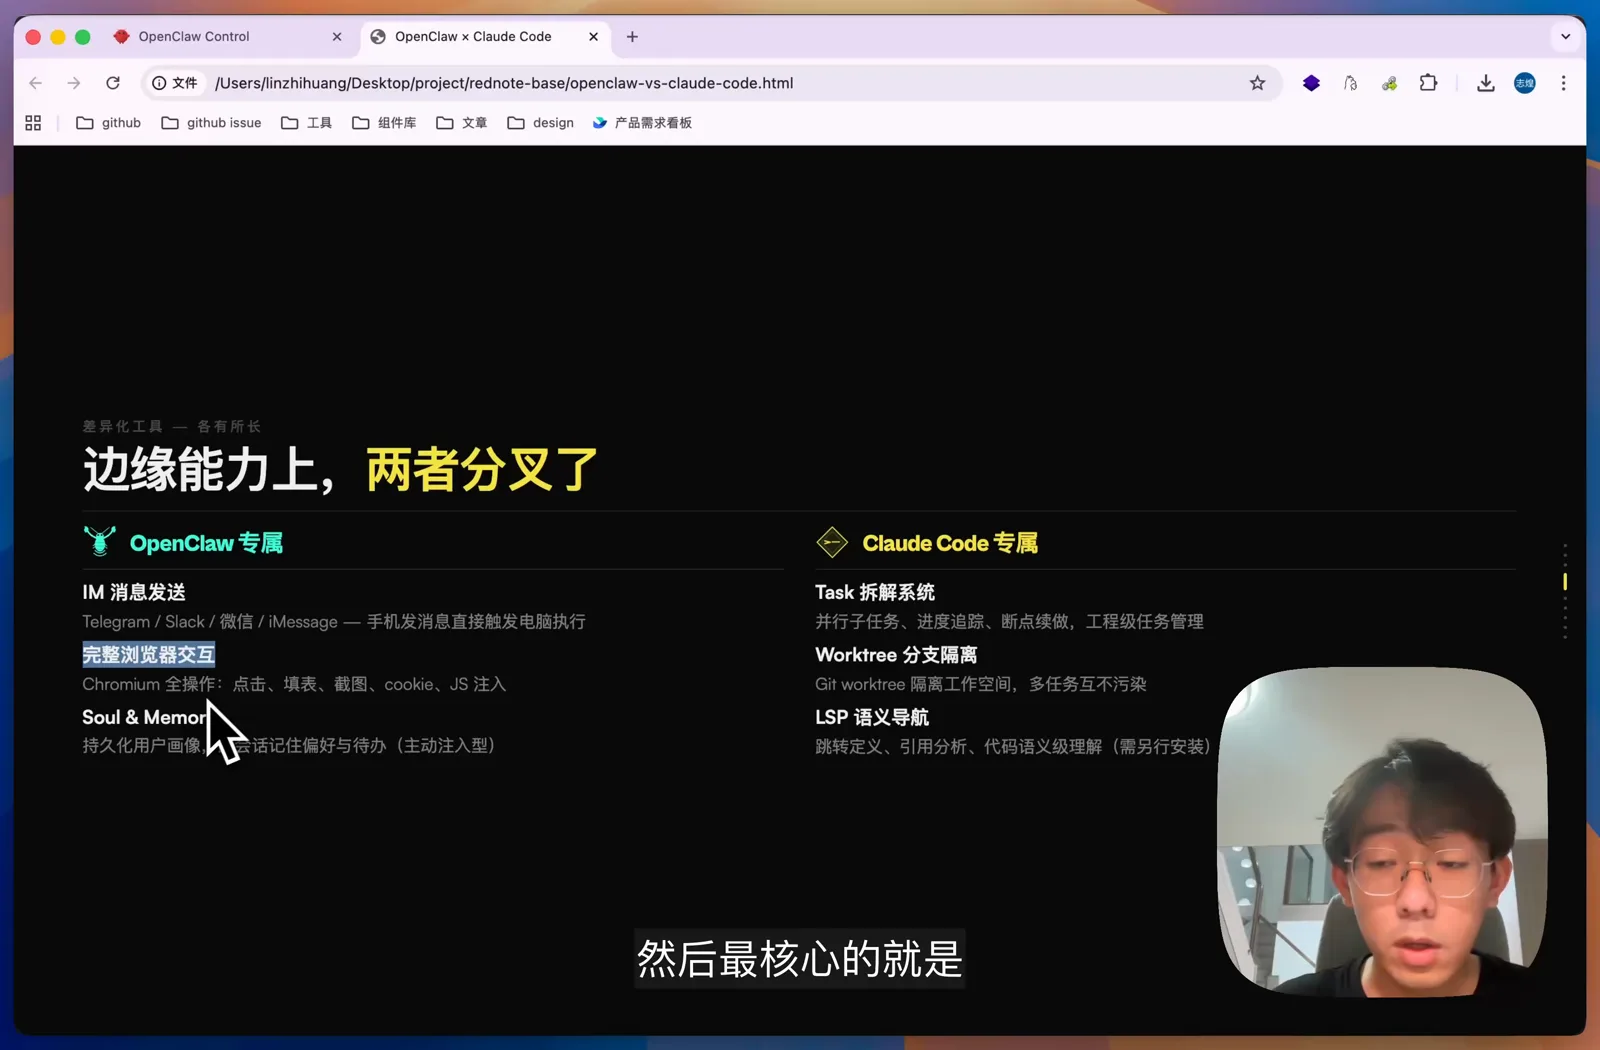1600x1050 pixels.
Task: Click the active yellow slide indicator
Action: pos(1565,582)
